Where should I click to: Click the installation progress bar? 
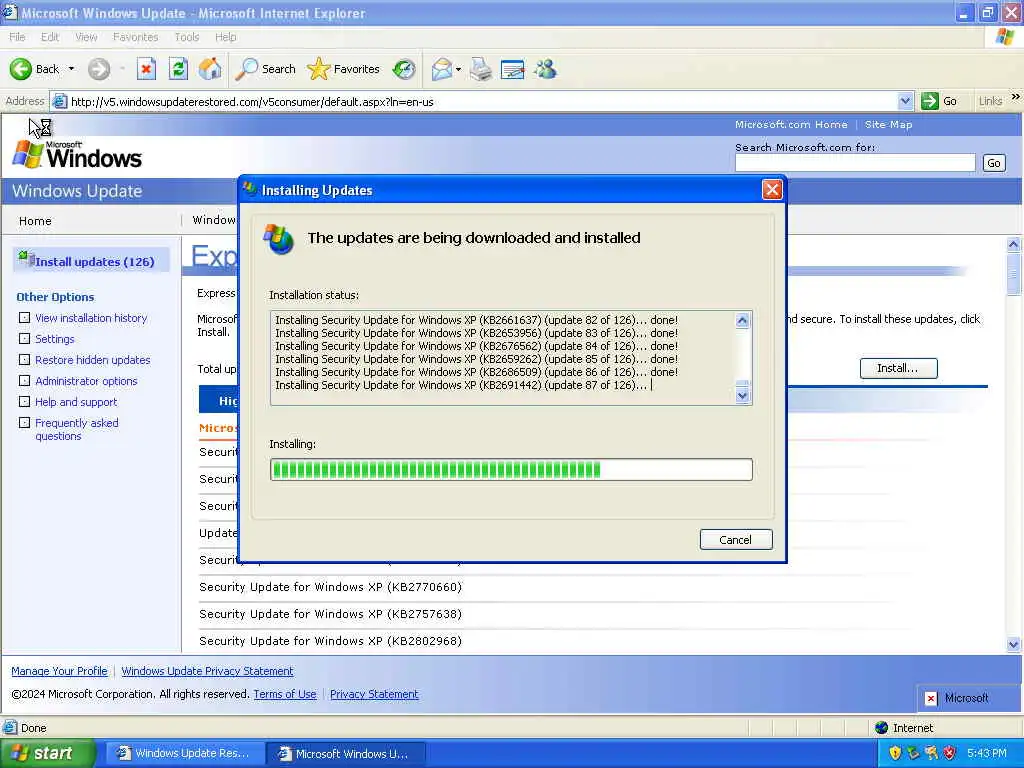511,470
